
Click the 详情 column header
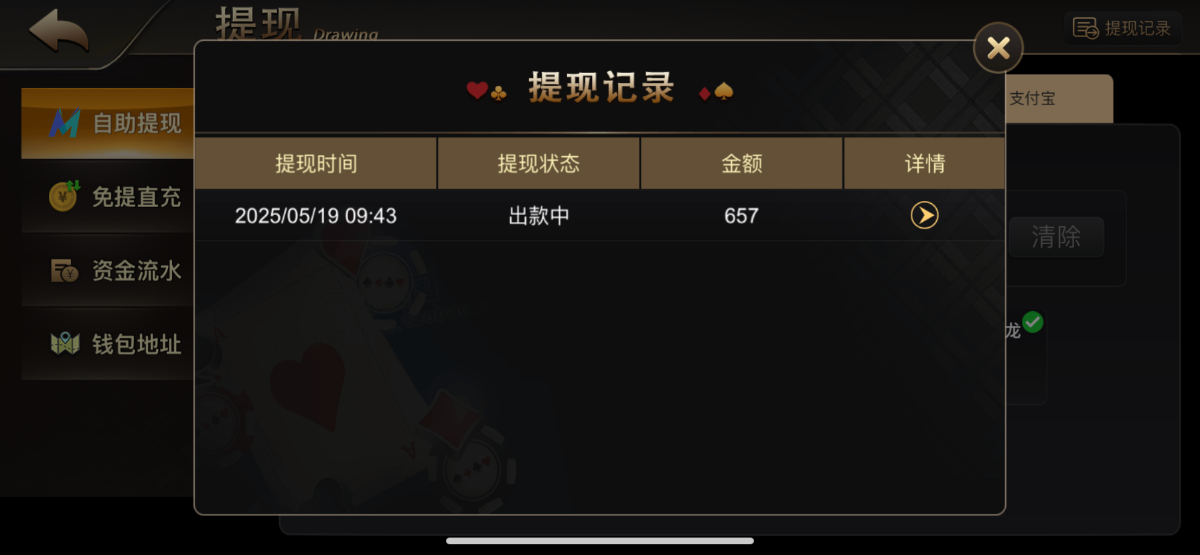[x=925, y=164]
